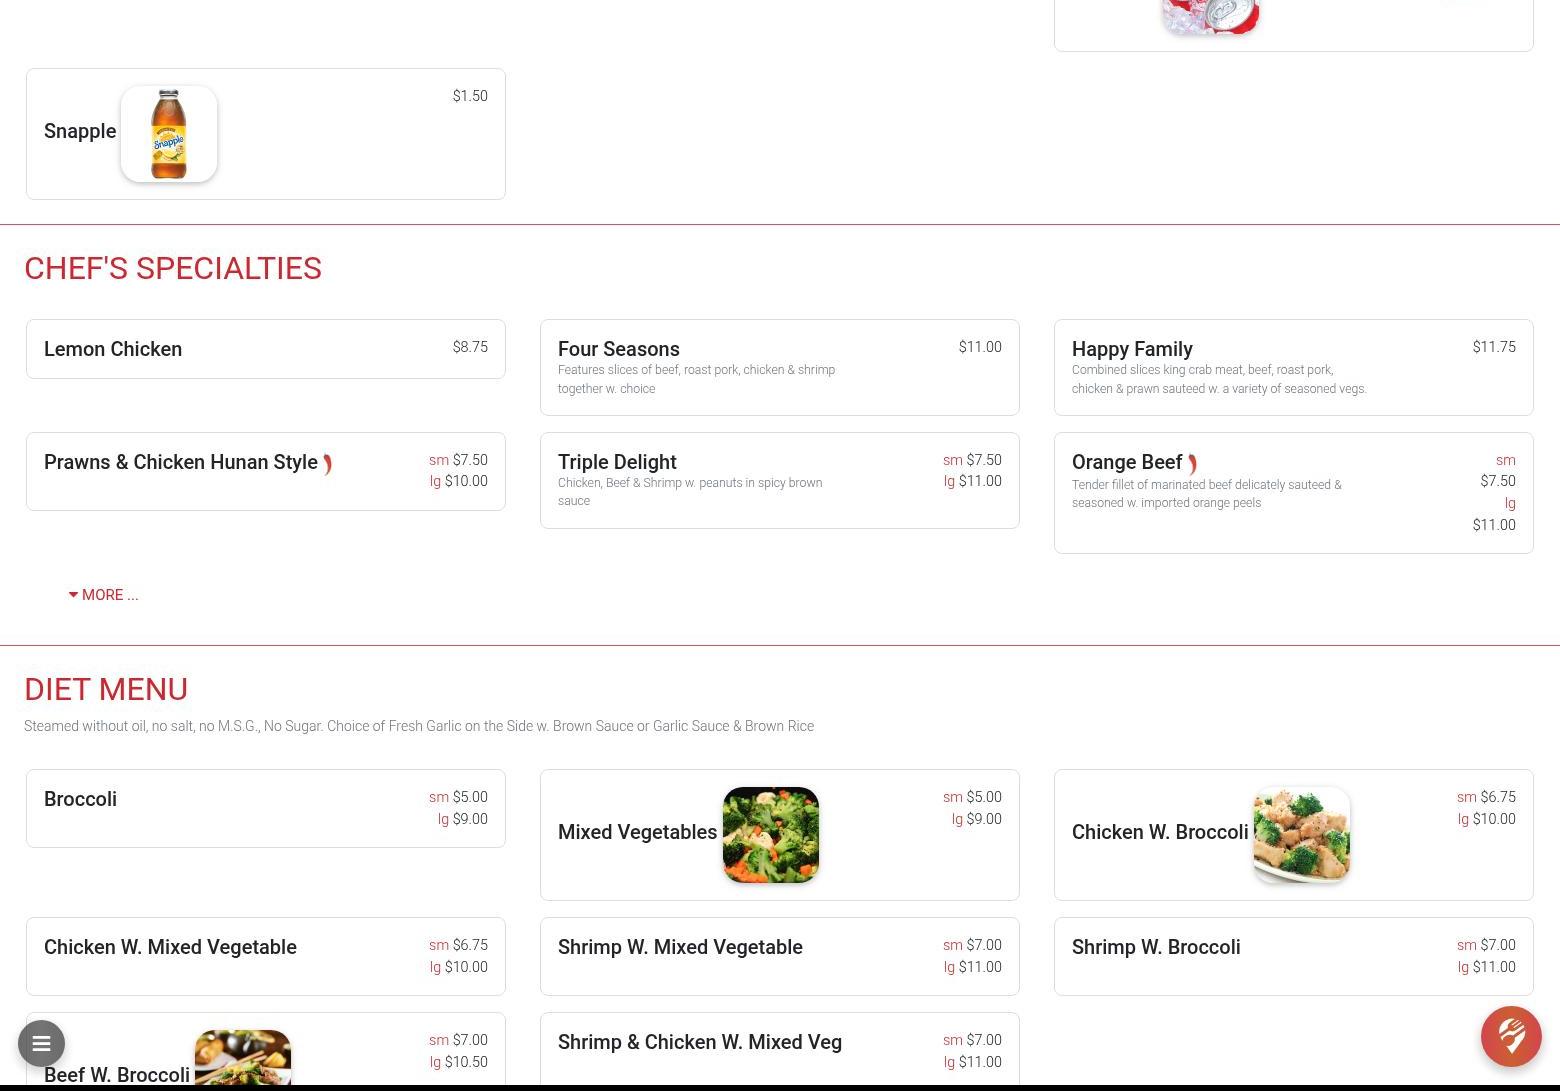Click the CHEF'S SPECIALTIES heading
The height and width of the screenshot is (1091, 1560).
click(173, 268)
